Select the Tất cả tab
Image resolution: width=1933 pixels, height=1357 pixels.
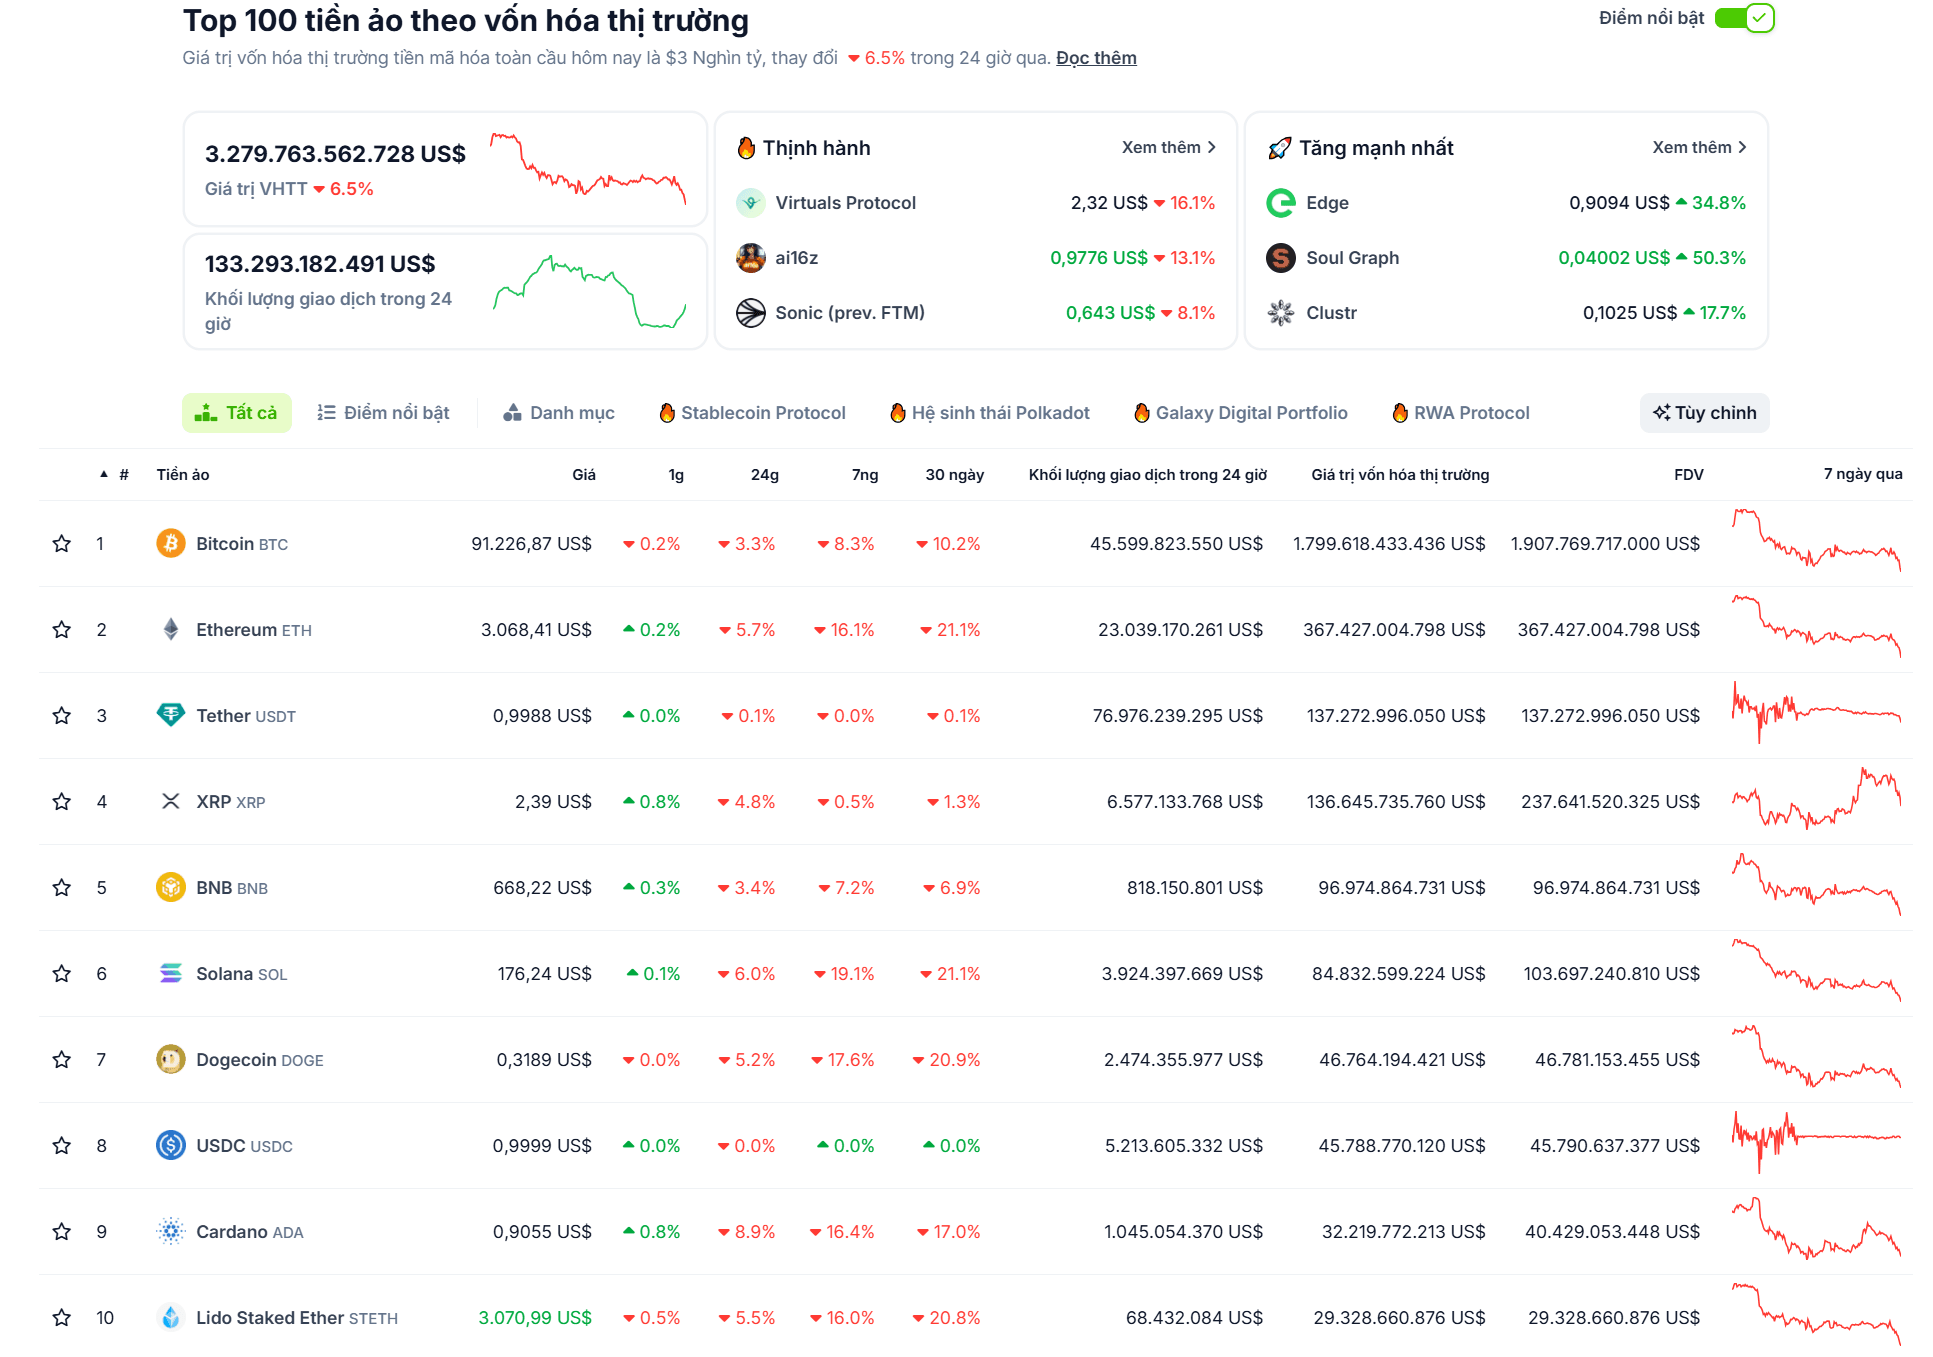pyautogui.click(x=237, y=413)
